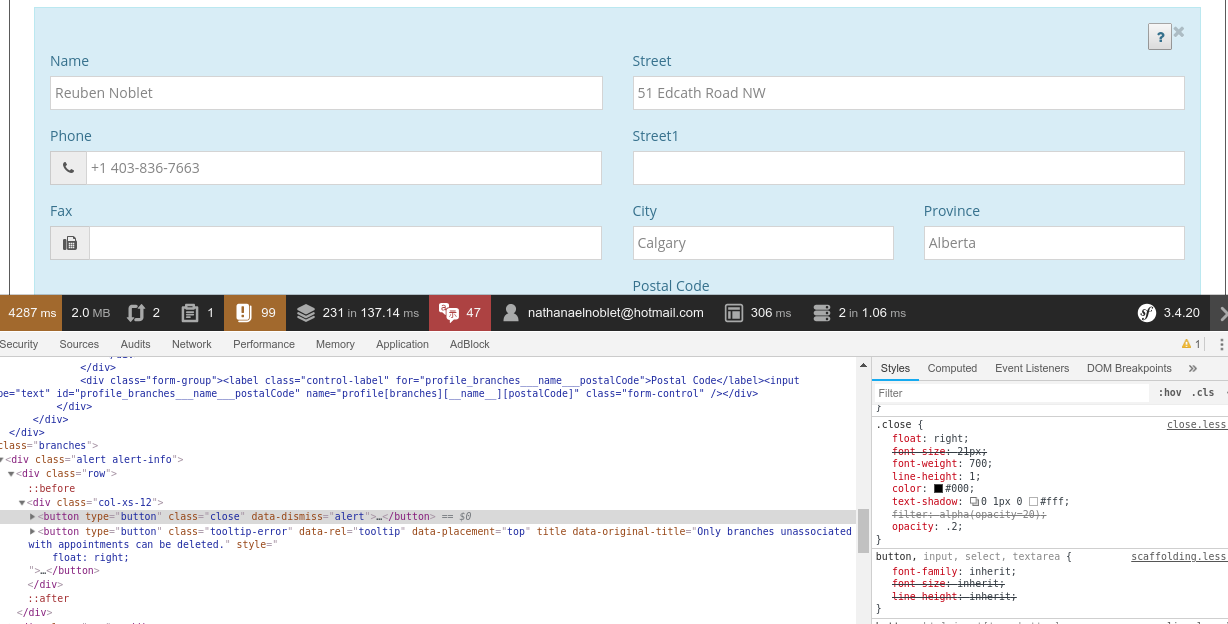Toggle the :hov element state panel
Viewport: 1228px width, 624px height.
[x=1169, y=393]
